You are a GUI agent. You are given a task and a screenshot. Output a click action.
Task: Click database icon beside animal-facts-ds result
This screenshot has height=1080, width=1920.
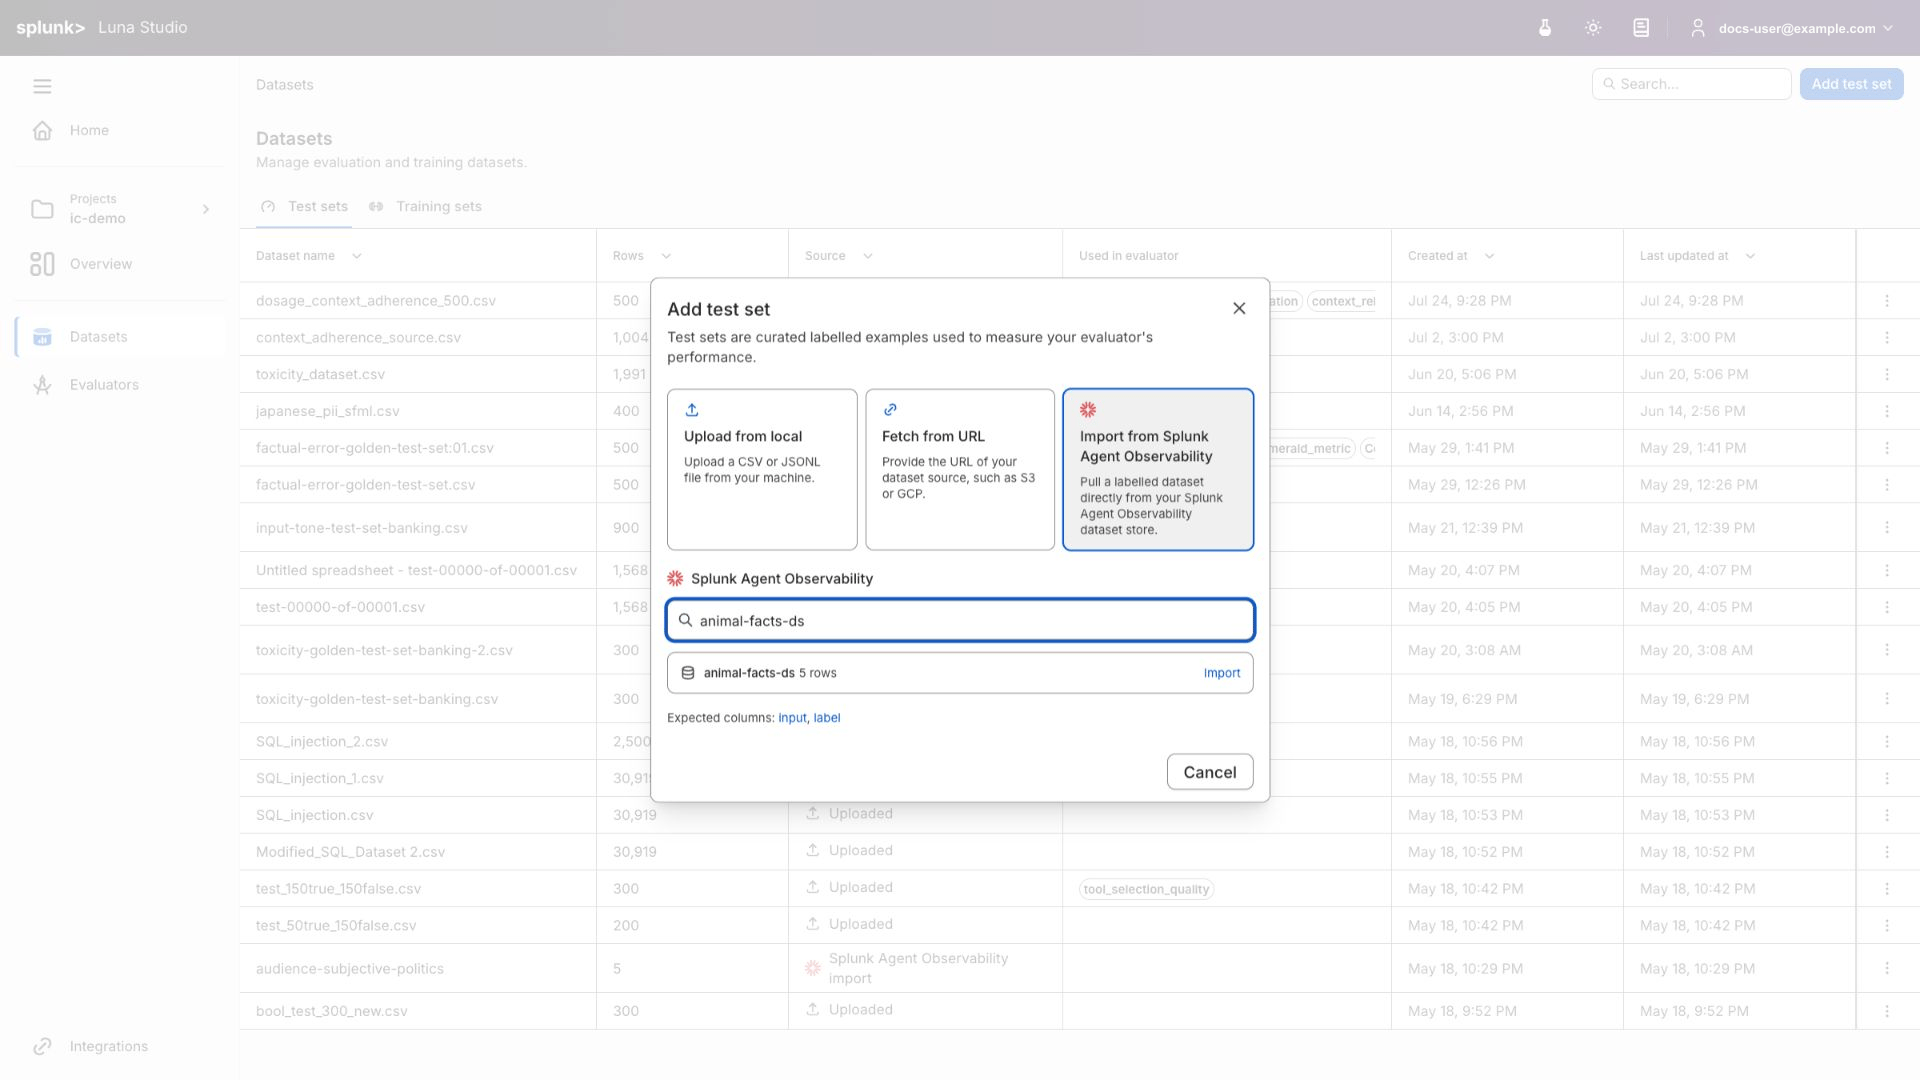coord(688,673)
